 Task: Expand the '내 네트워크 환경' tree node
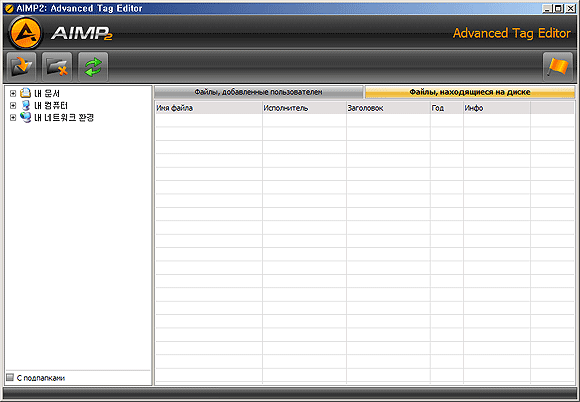point(13,118)
